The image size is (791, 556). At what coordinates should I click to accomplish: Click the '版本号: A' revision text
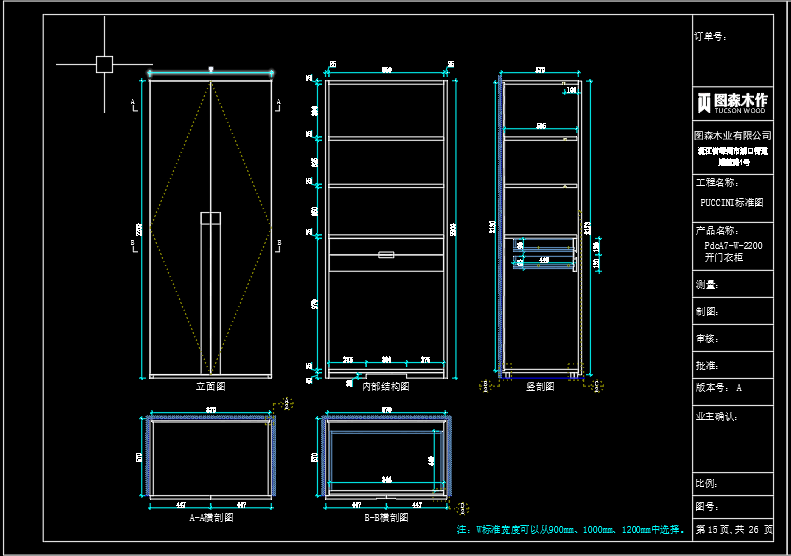[x=719, y=388]
